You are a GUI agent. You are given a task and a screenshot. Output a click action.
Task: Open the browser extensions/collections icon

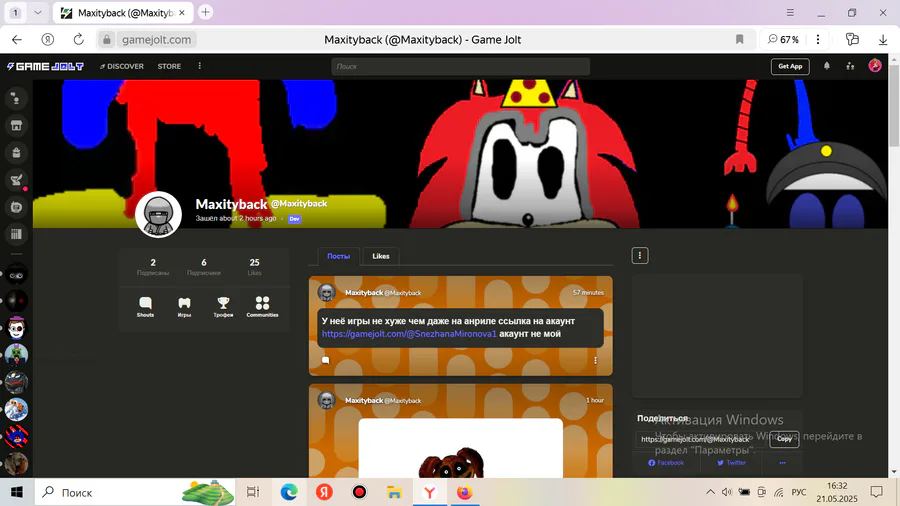[852, 40]
